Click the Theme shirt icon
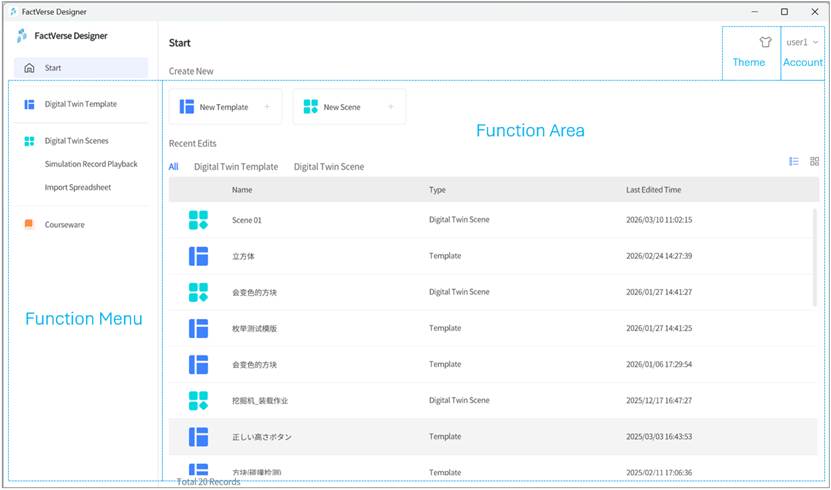831x490 pixels. pos(765,43)
